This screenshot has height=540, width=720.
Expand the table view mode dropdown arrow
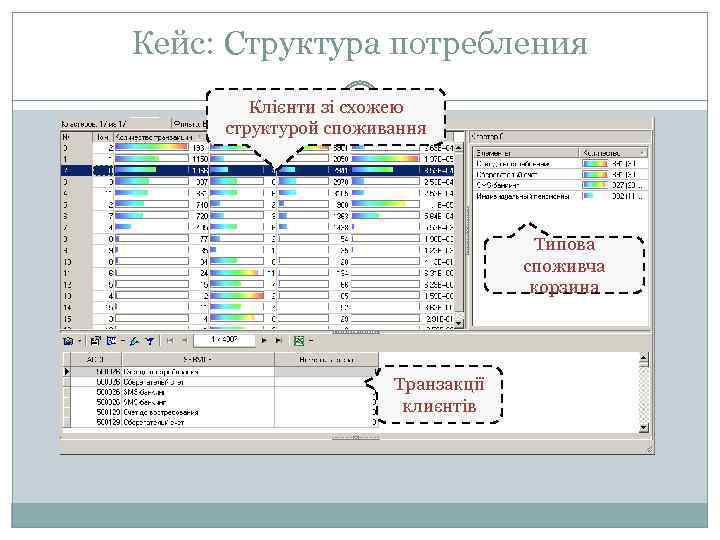[123, 341]
